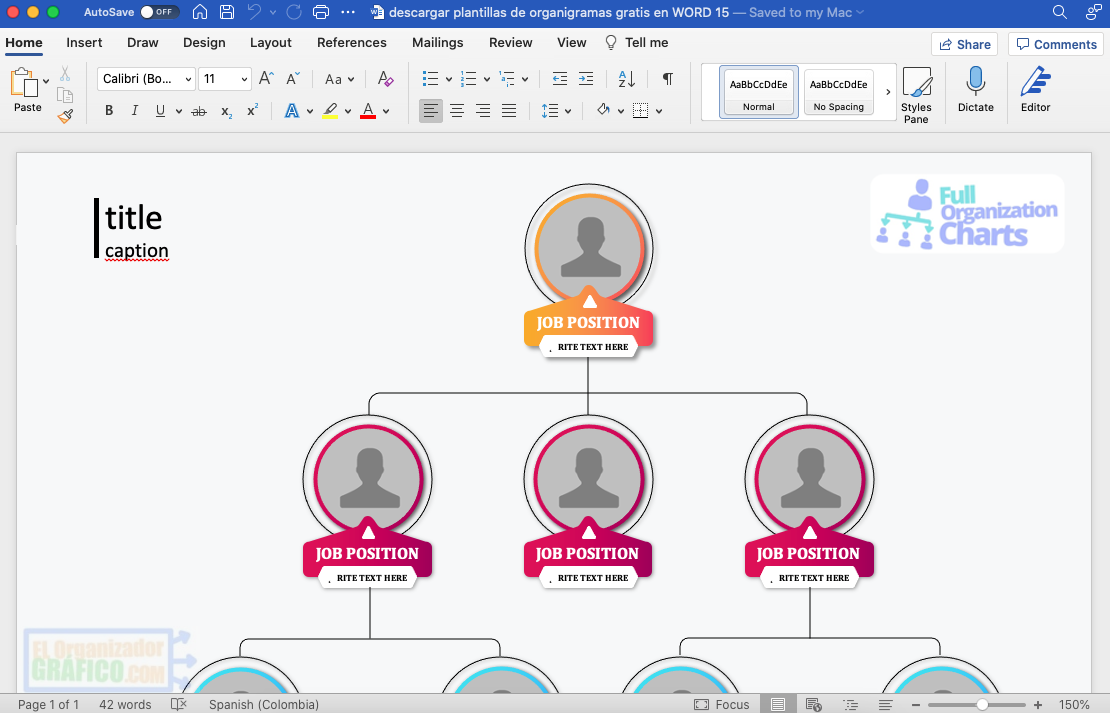Click the Share button

[964, 44]
